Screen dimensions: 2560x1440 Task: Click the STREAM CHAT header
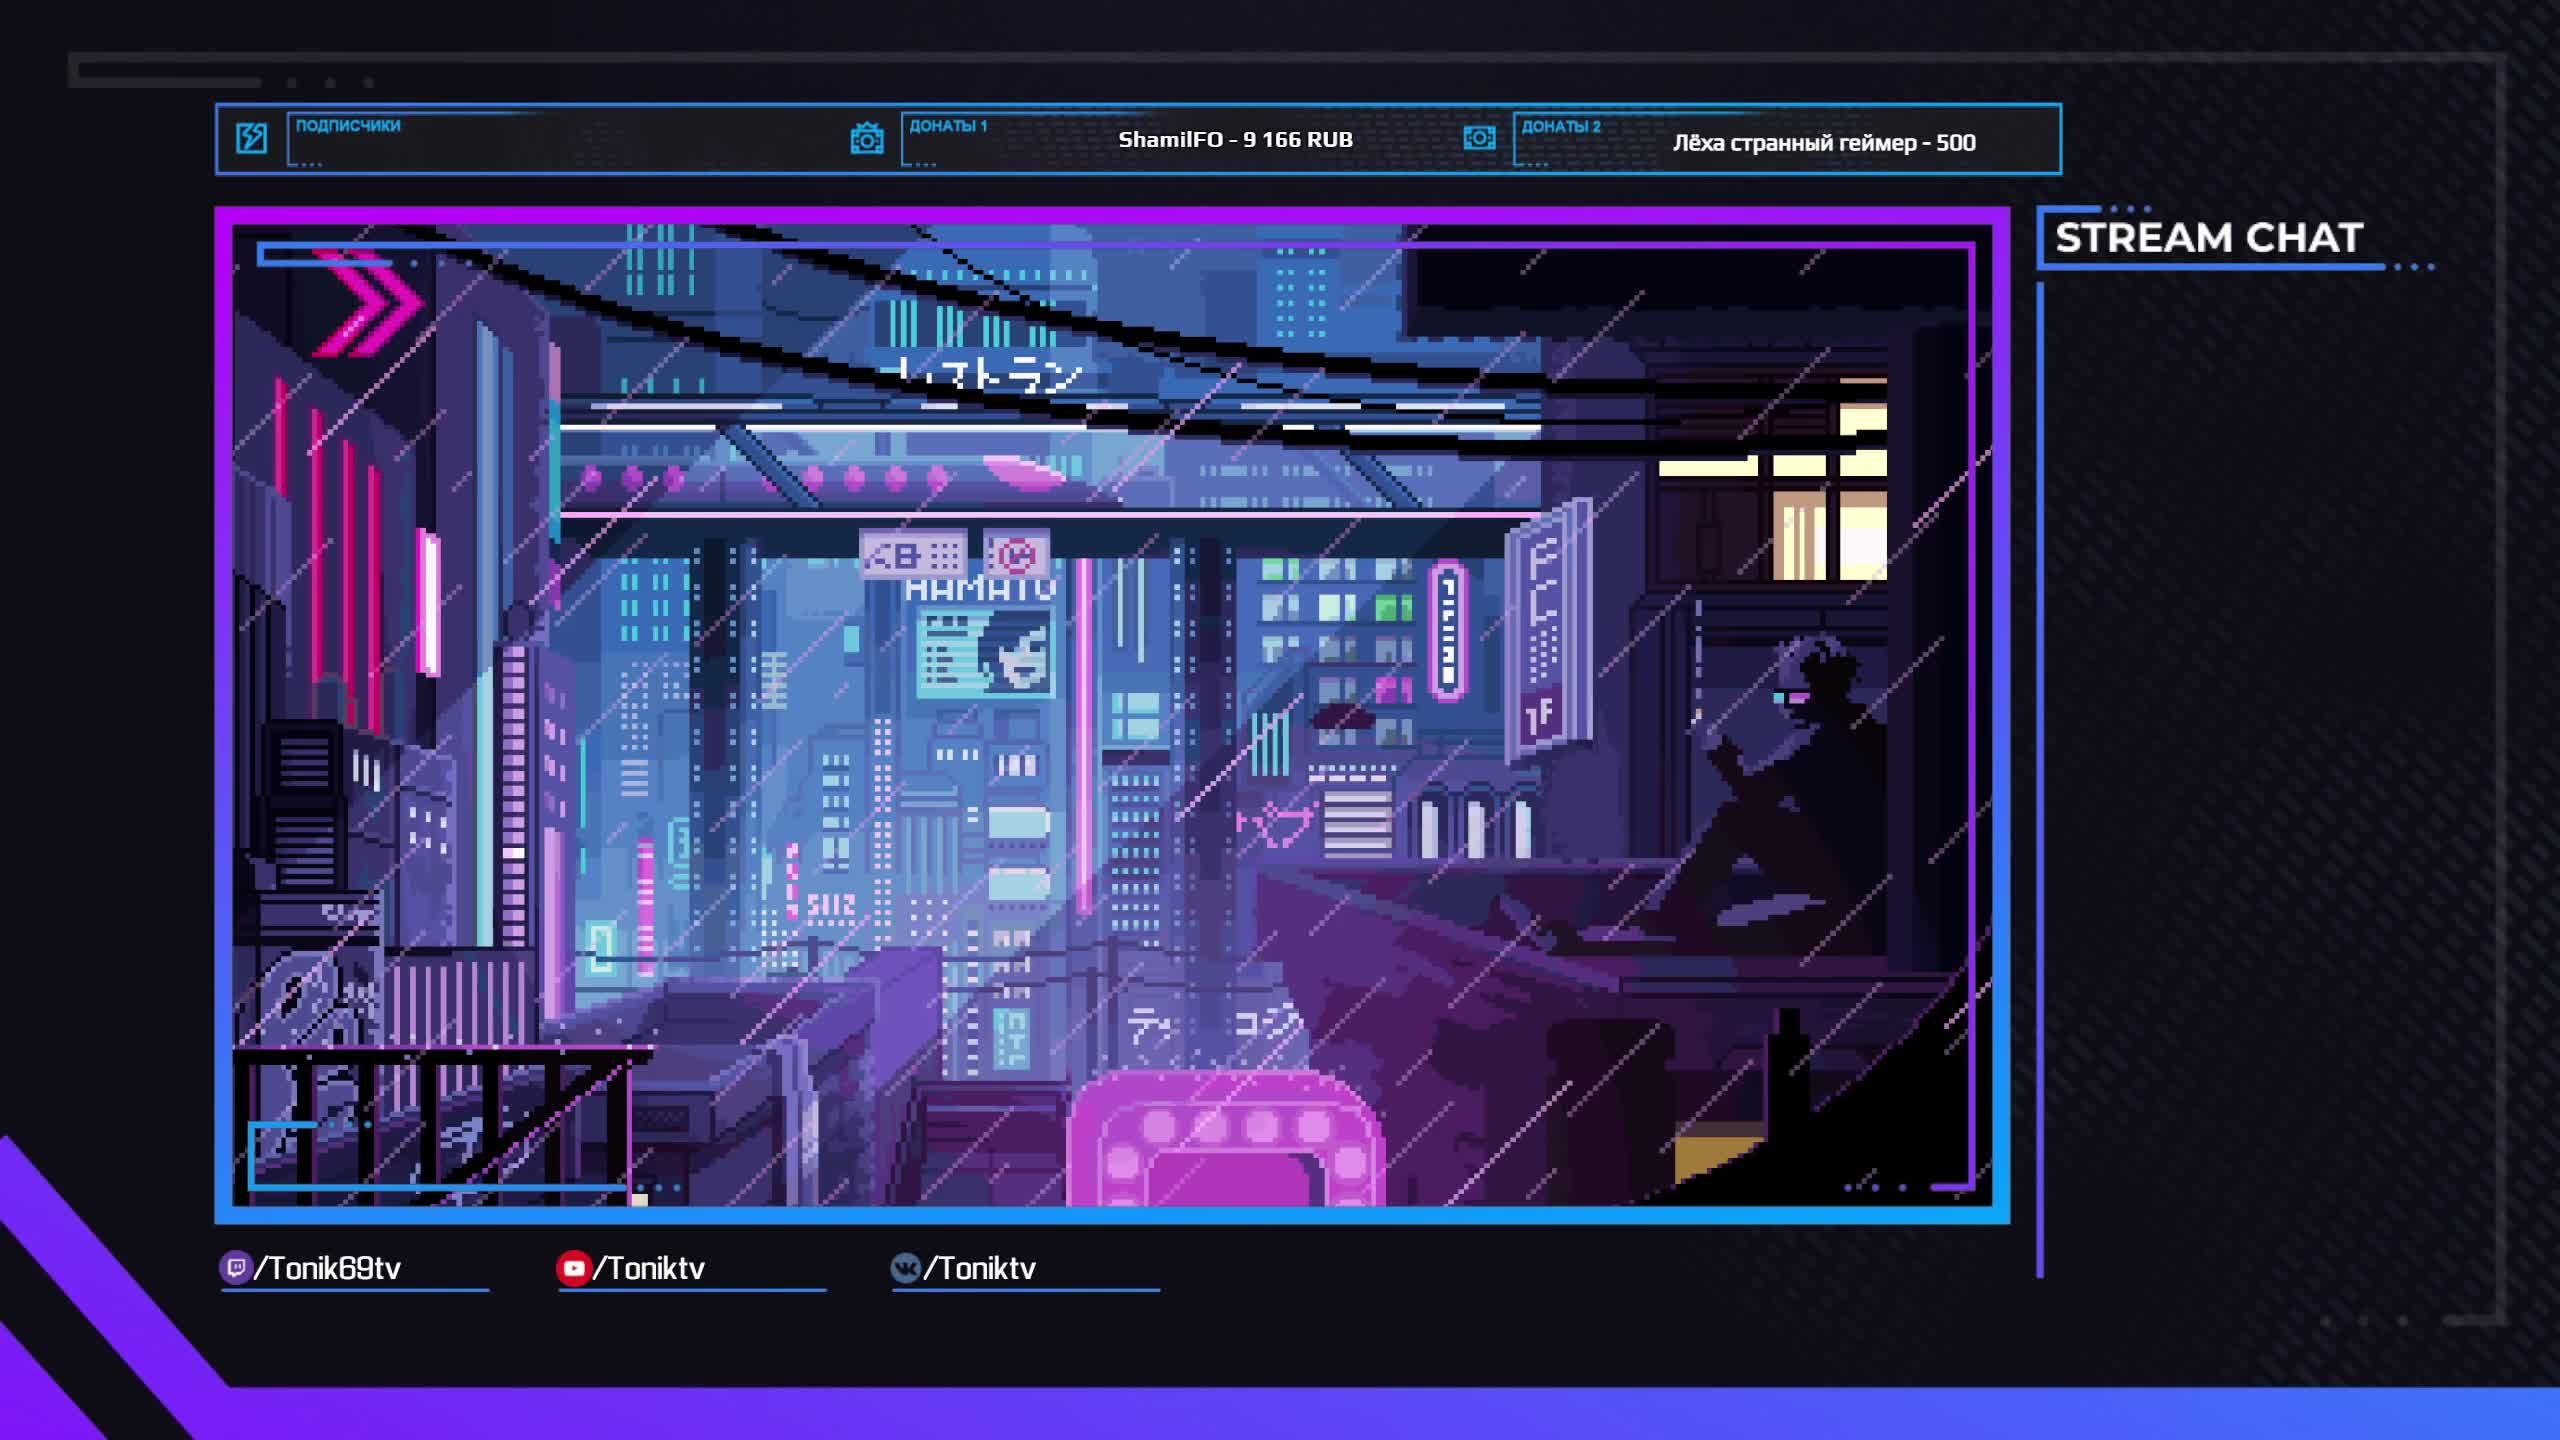coord(2208,238)
